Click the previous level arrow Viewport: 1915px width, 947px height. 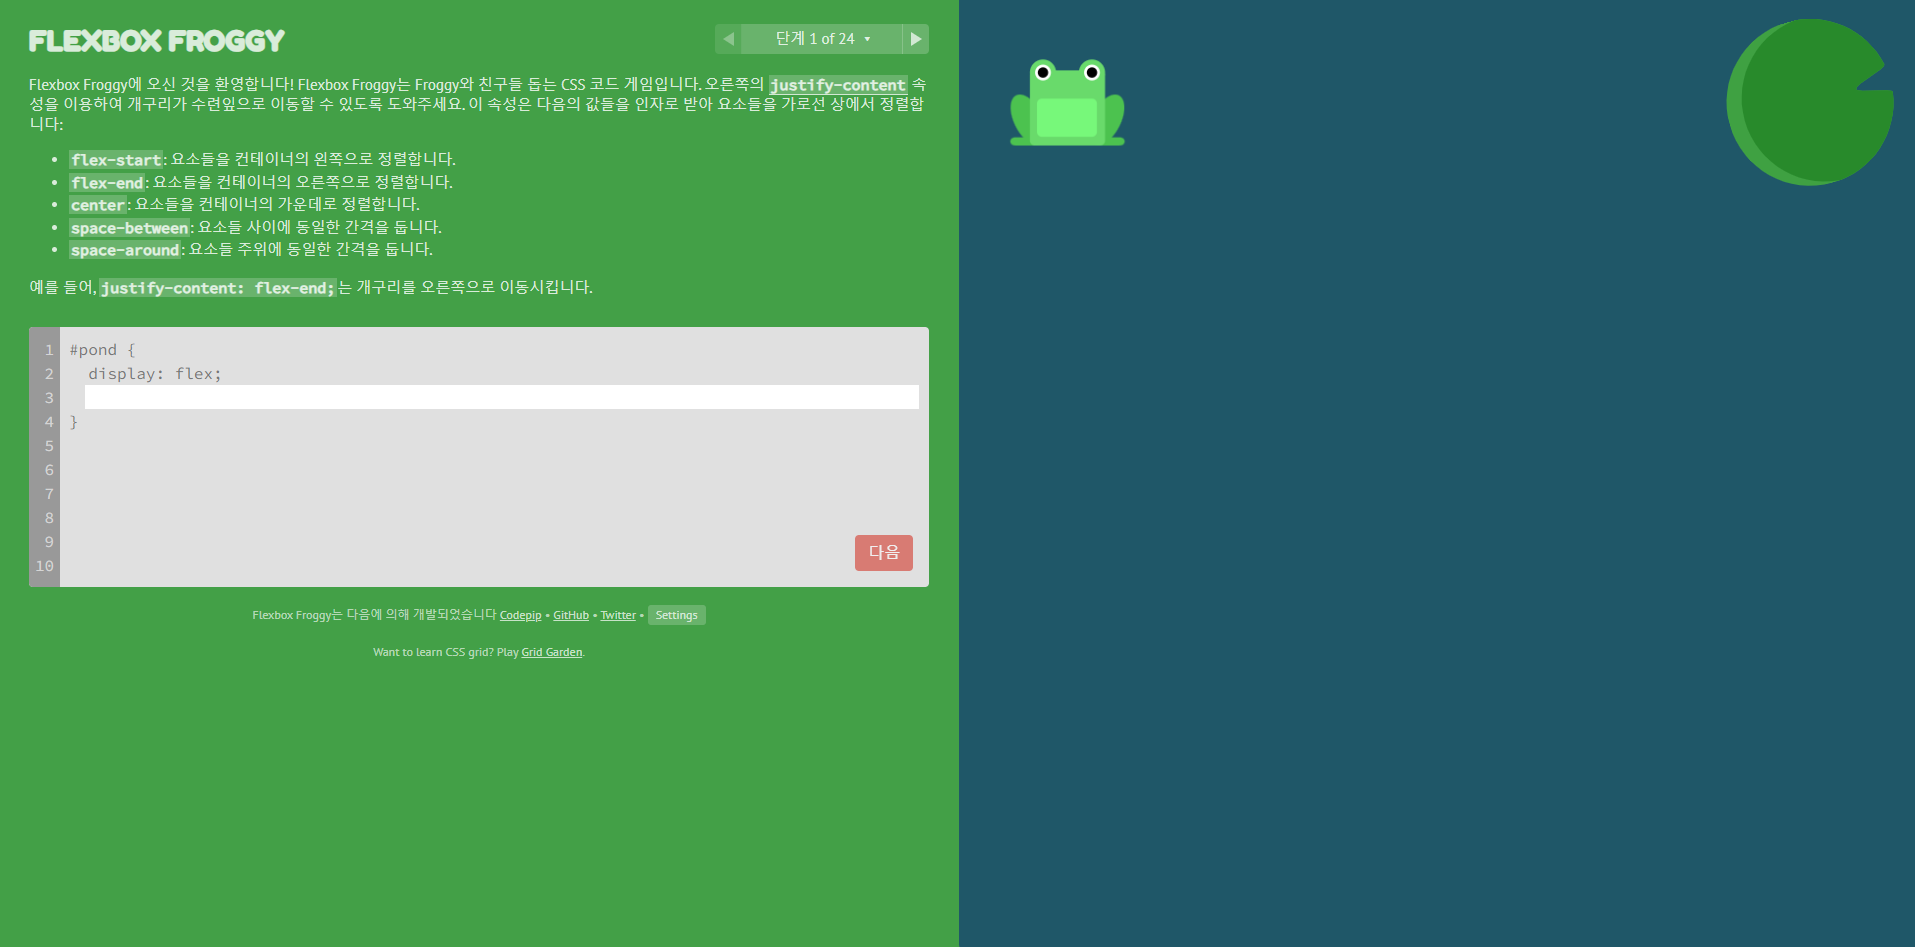[728, 38]
